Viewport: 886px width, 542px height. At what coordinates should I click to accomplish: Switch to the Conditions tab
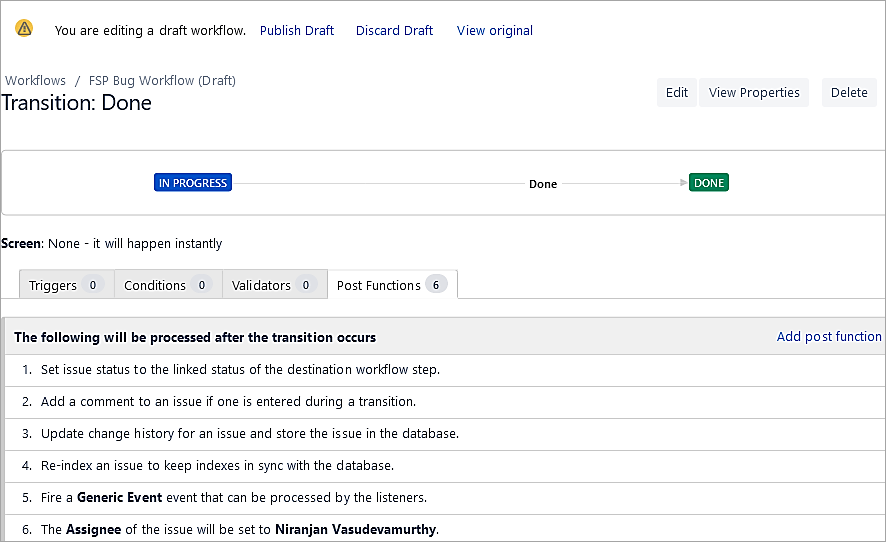[x=167, y=285]
